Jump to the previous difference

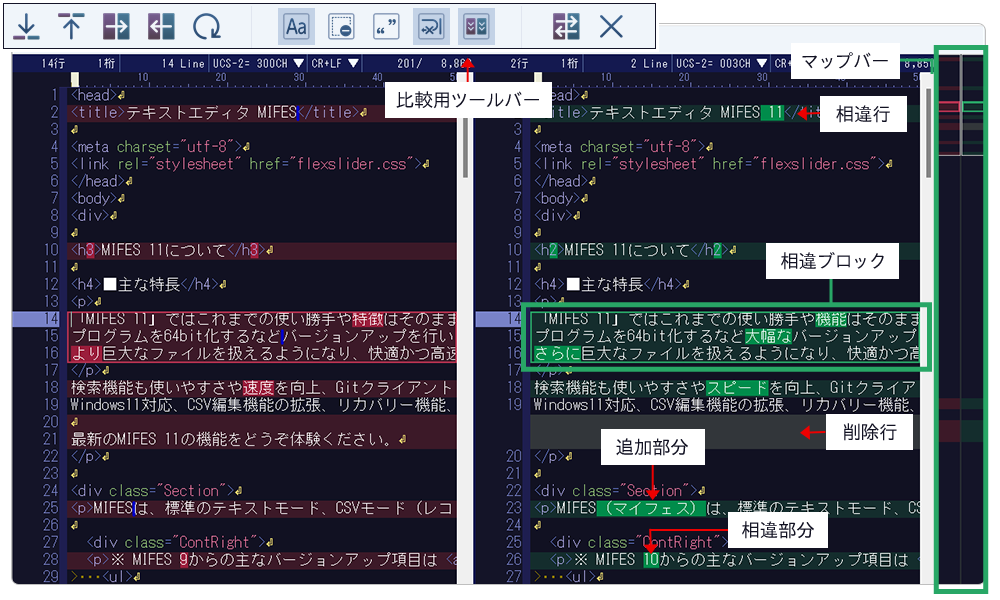70,27
